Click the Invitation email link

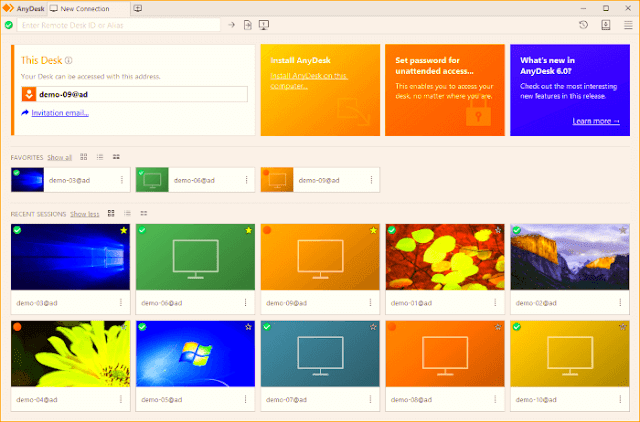pyautogui.click(x=60, y=113)
